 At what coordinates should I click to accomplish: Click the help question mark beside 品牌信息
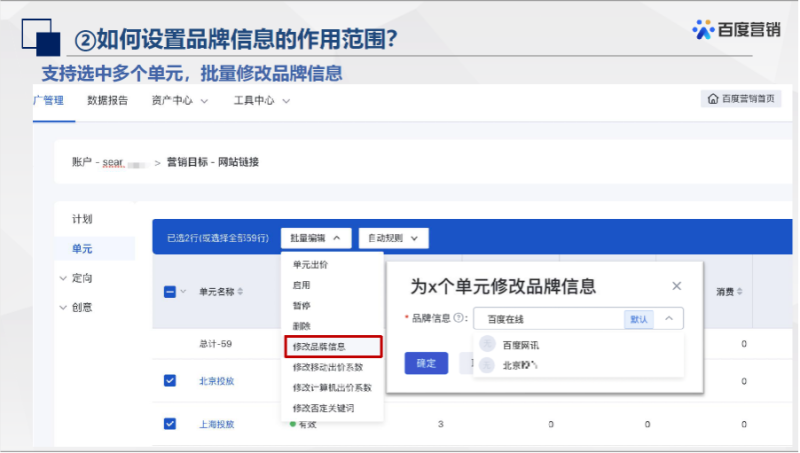[458, 318]
